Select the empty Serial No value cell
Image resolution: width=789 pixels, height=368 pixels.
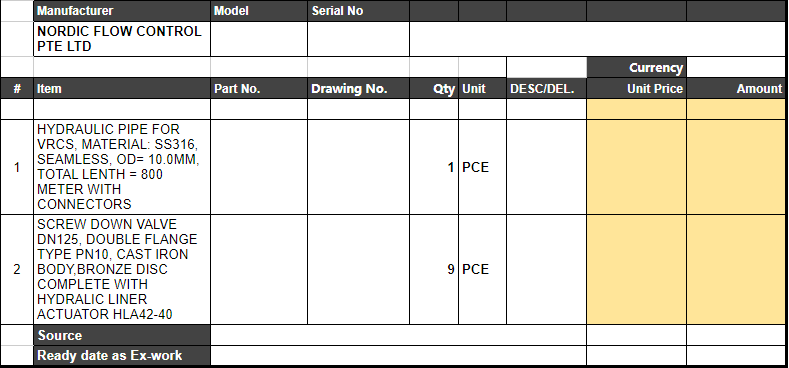(358, 39)
